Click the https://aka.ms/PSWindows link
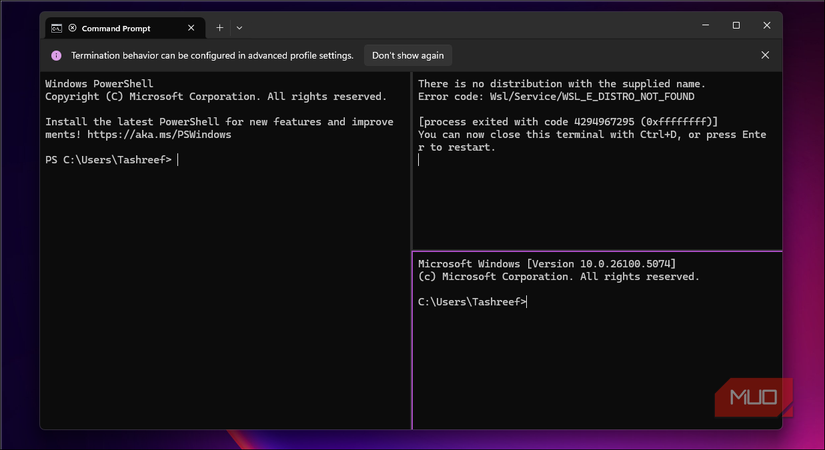The height and width of the screenshot is (450, 825). [159, 135]
